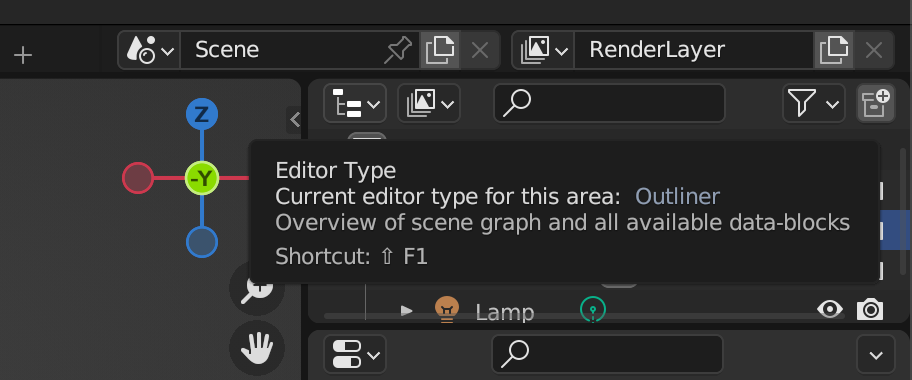Expand the Lamp tree item arrow

coord(407,310)
